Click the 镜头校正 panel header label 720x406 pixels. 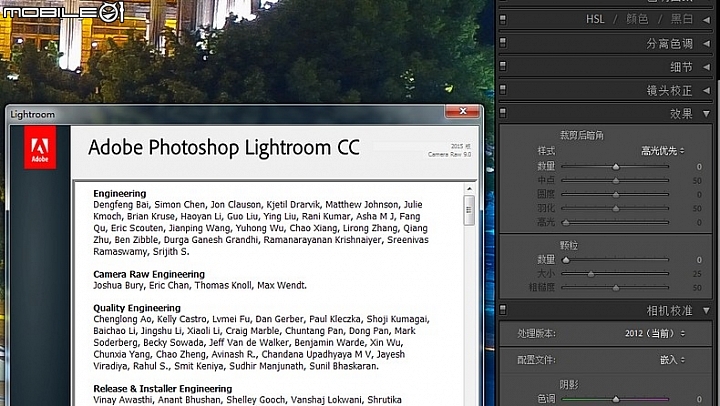[669, 90]
